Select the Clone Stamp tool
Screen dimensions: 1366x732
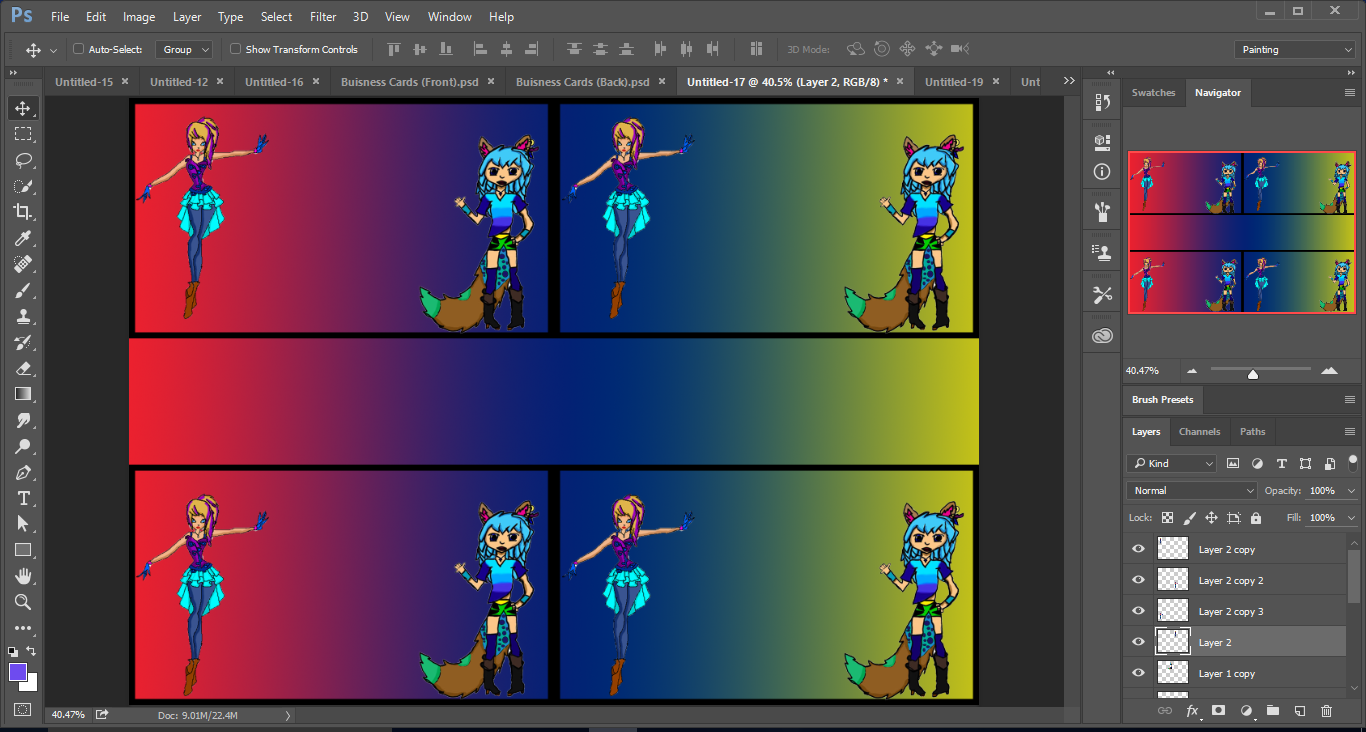pyautogui.click(x=22, y=316)
